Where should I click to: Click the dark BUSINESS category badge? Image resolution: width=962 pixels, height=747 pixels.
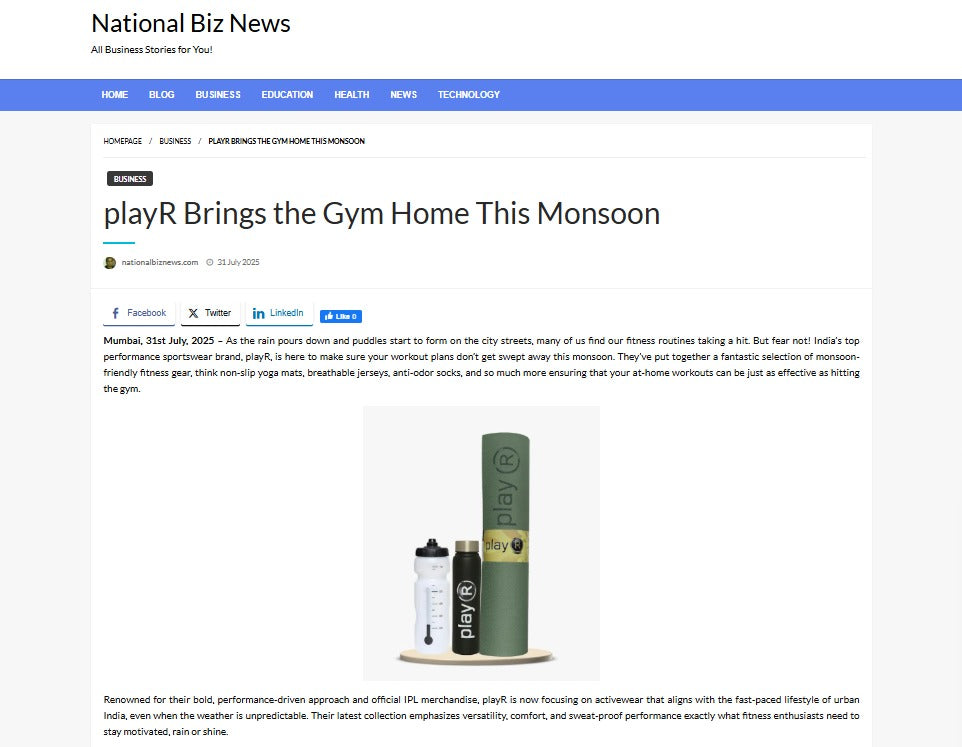pyautogui.click(x=130, y=178)
